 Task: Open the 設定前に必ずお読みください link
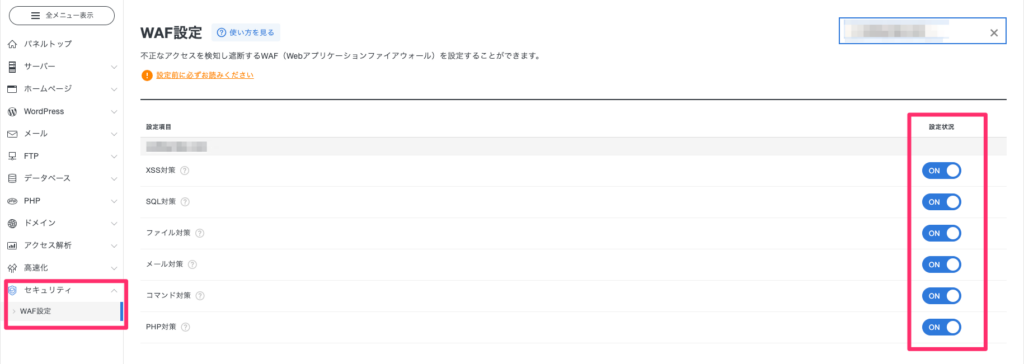pyautogui.click(x=205, y=76)
